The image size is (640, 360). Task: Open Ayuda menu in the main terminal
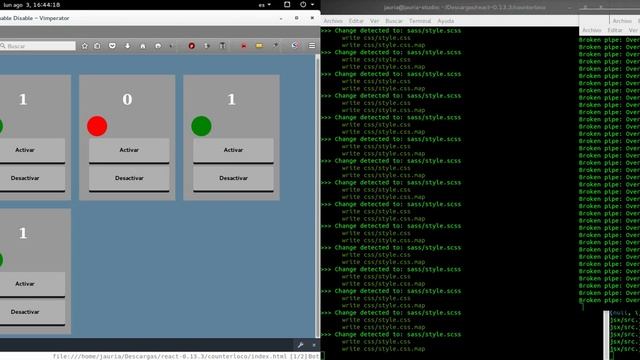pos(445,21)
